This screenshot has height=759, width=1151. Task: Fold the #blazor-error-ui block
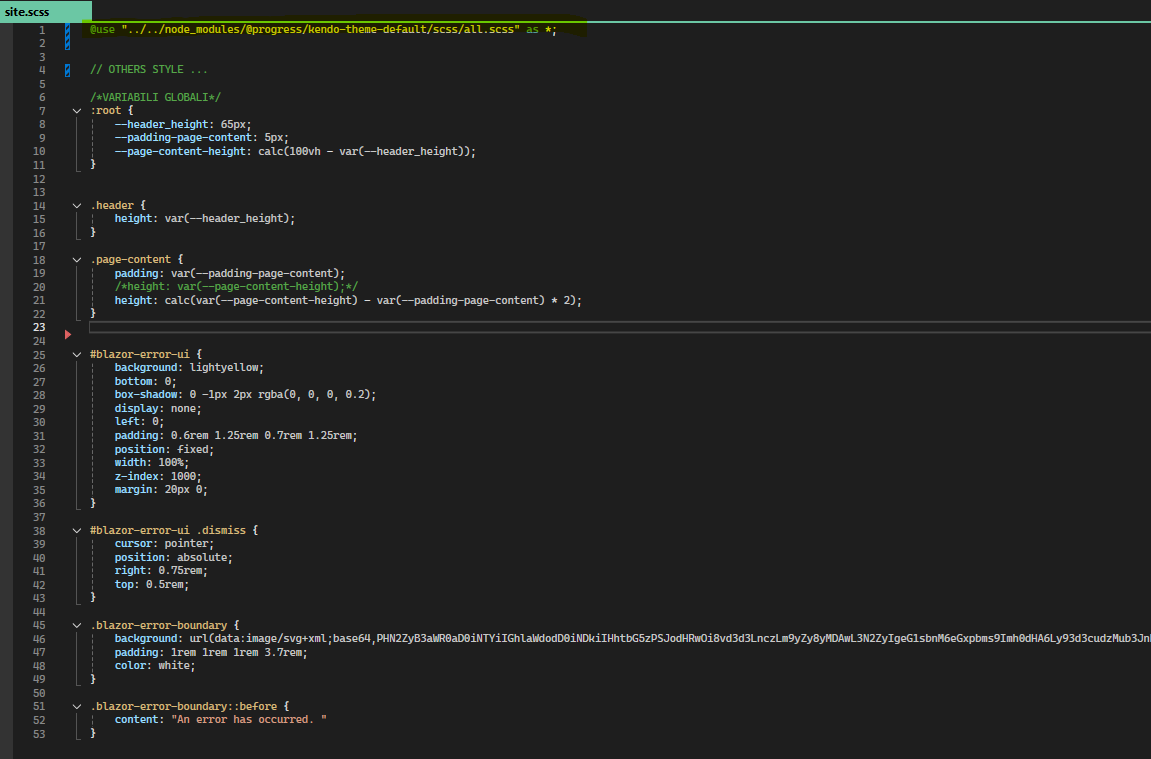(x=77, y=354)
